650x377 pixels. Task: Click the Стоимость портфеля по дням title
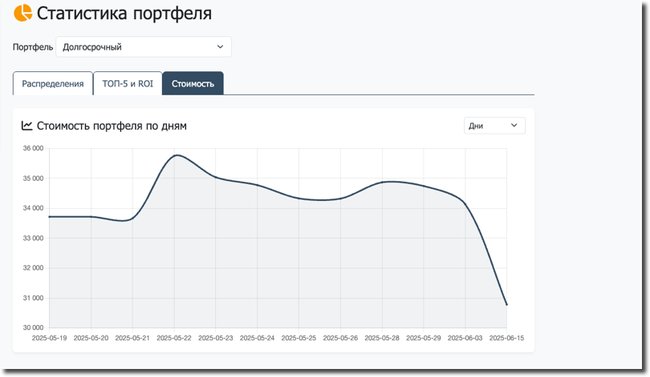(x=112, y=126)
